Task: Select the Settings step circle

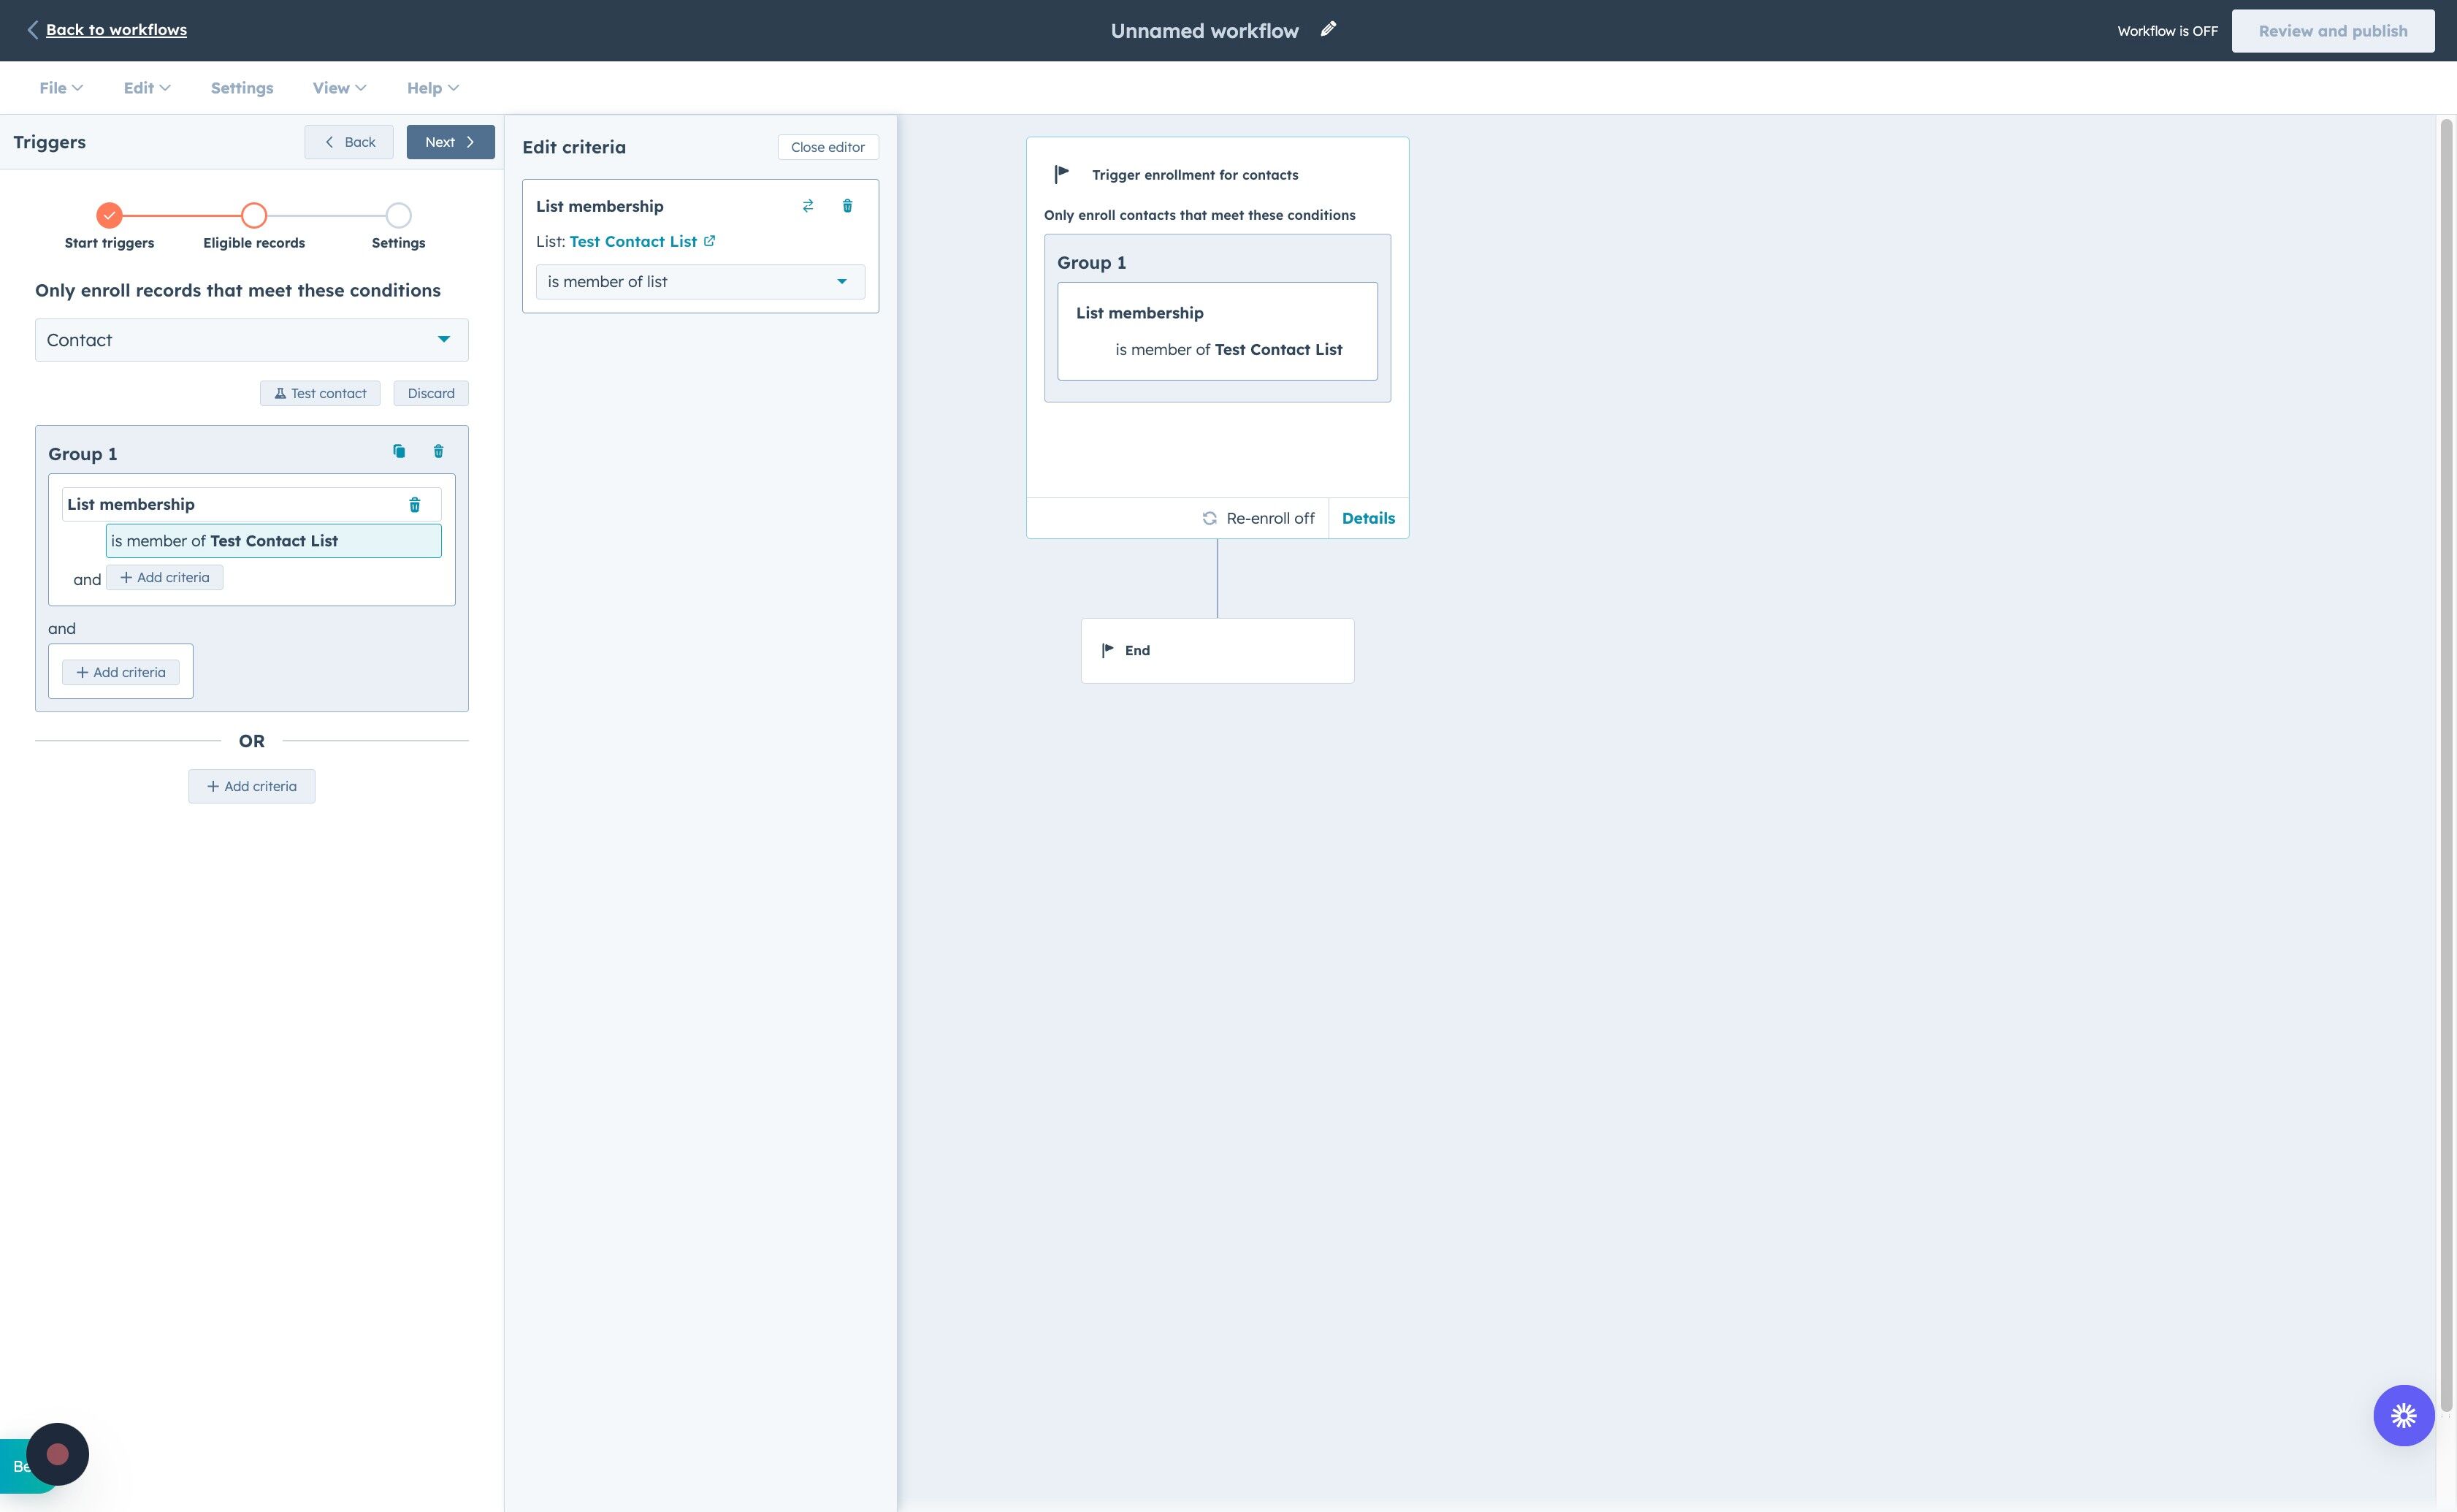Action: pyautogui.click(x=398, y=215)
